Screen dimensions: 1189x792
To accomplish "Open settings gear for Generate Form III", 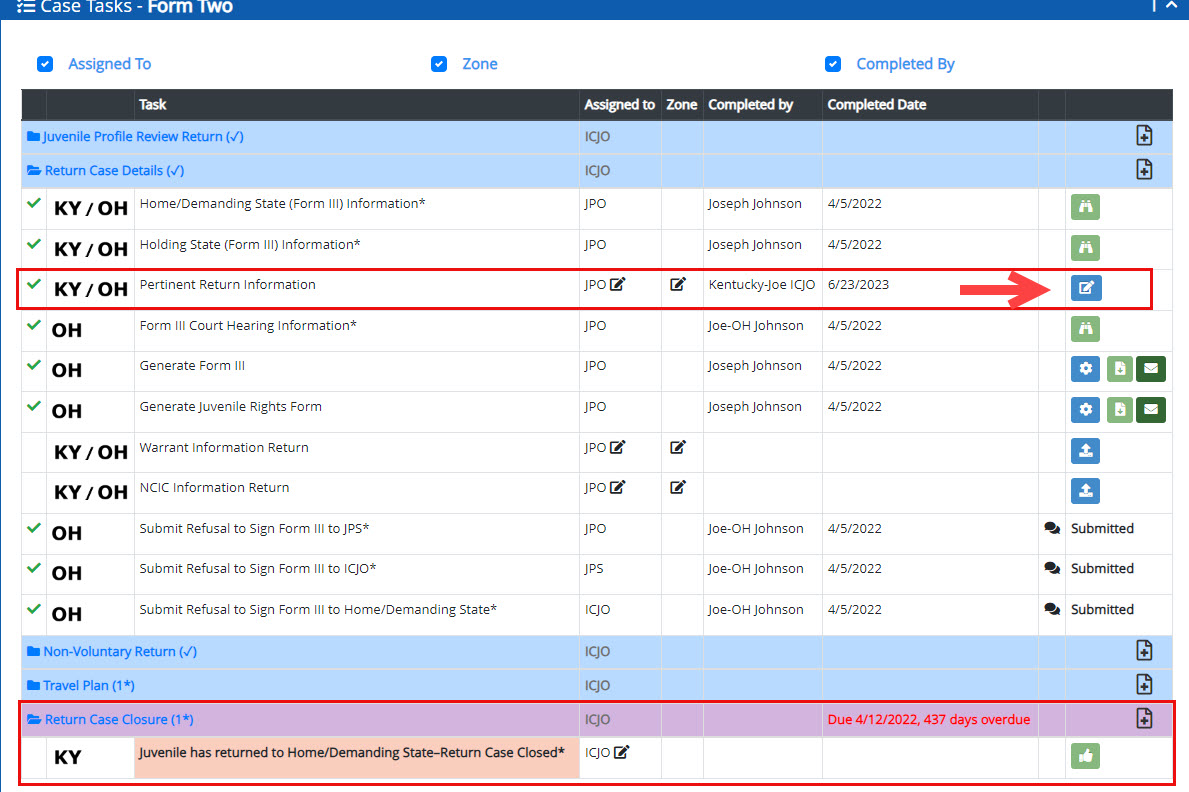I will pyautogui.click(x=1085, y=369).
